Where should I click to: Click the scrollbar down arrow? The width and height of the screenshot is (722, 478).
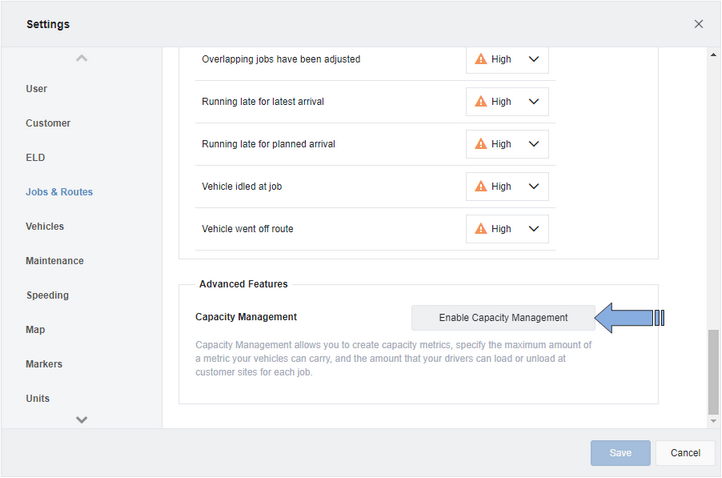pyautogui.click(x=713, y=420)
